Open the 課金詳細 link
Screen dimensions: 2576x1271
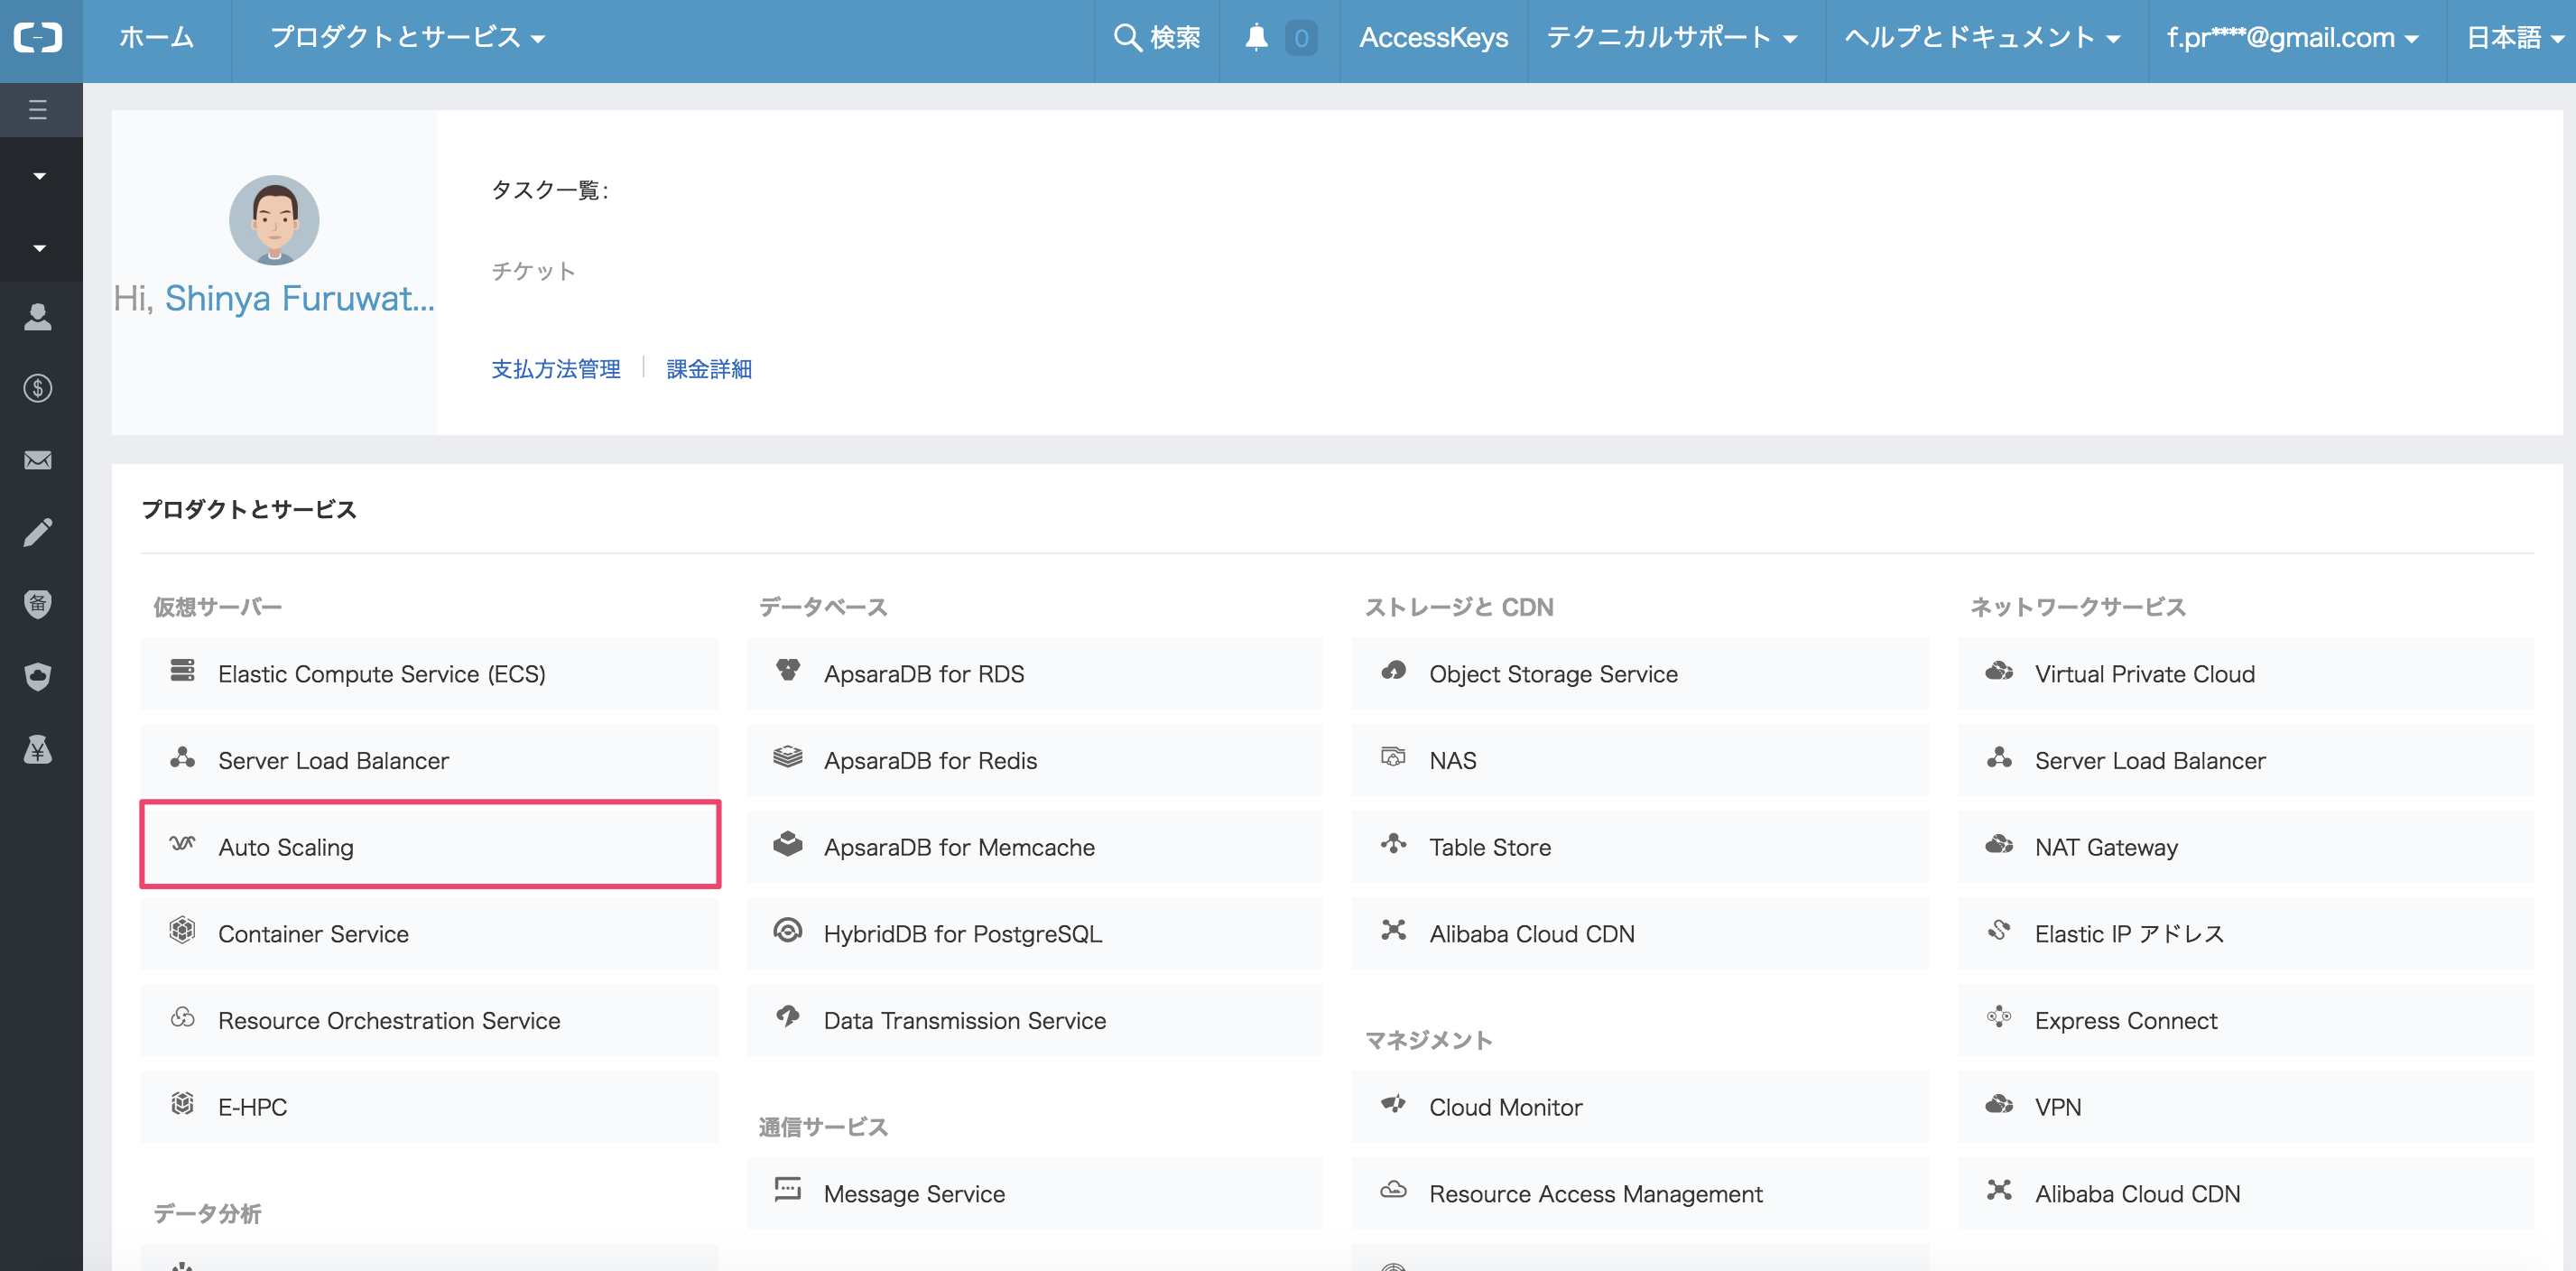coord(709,369)
